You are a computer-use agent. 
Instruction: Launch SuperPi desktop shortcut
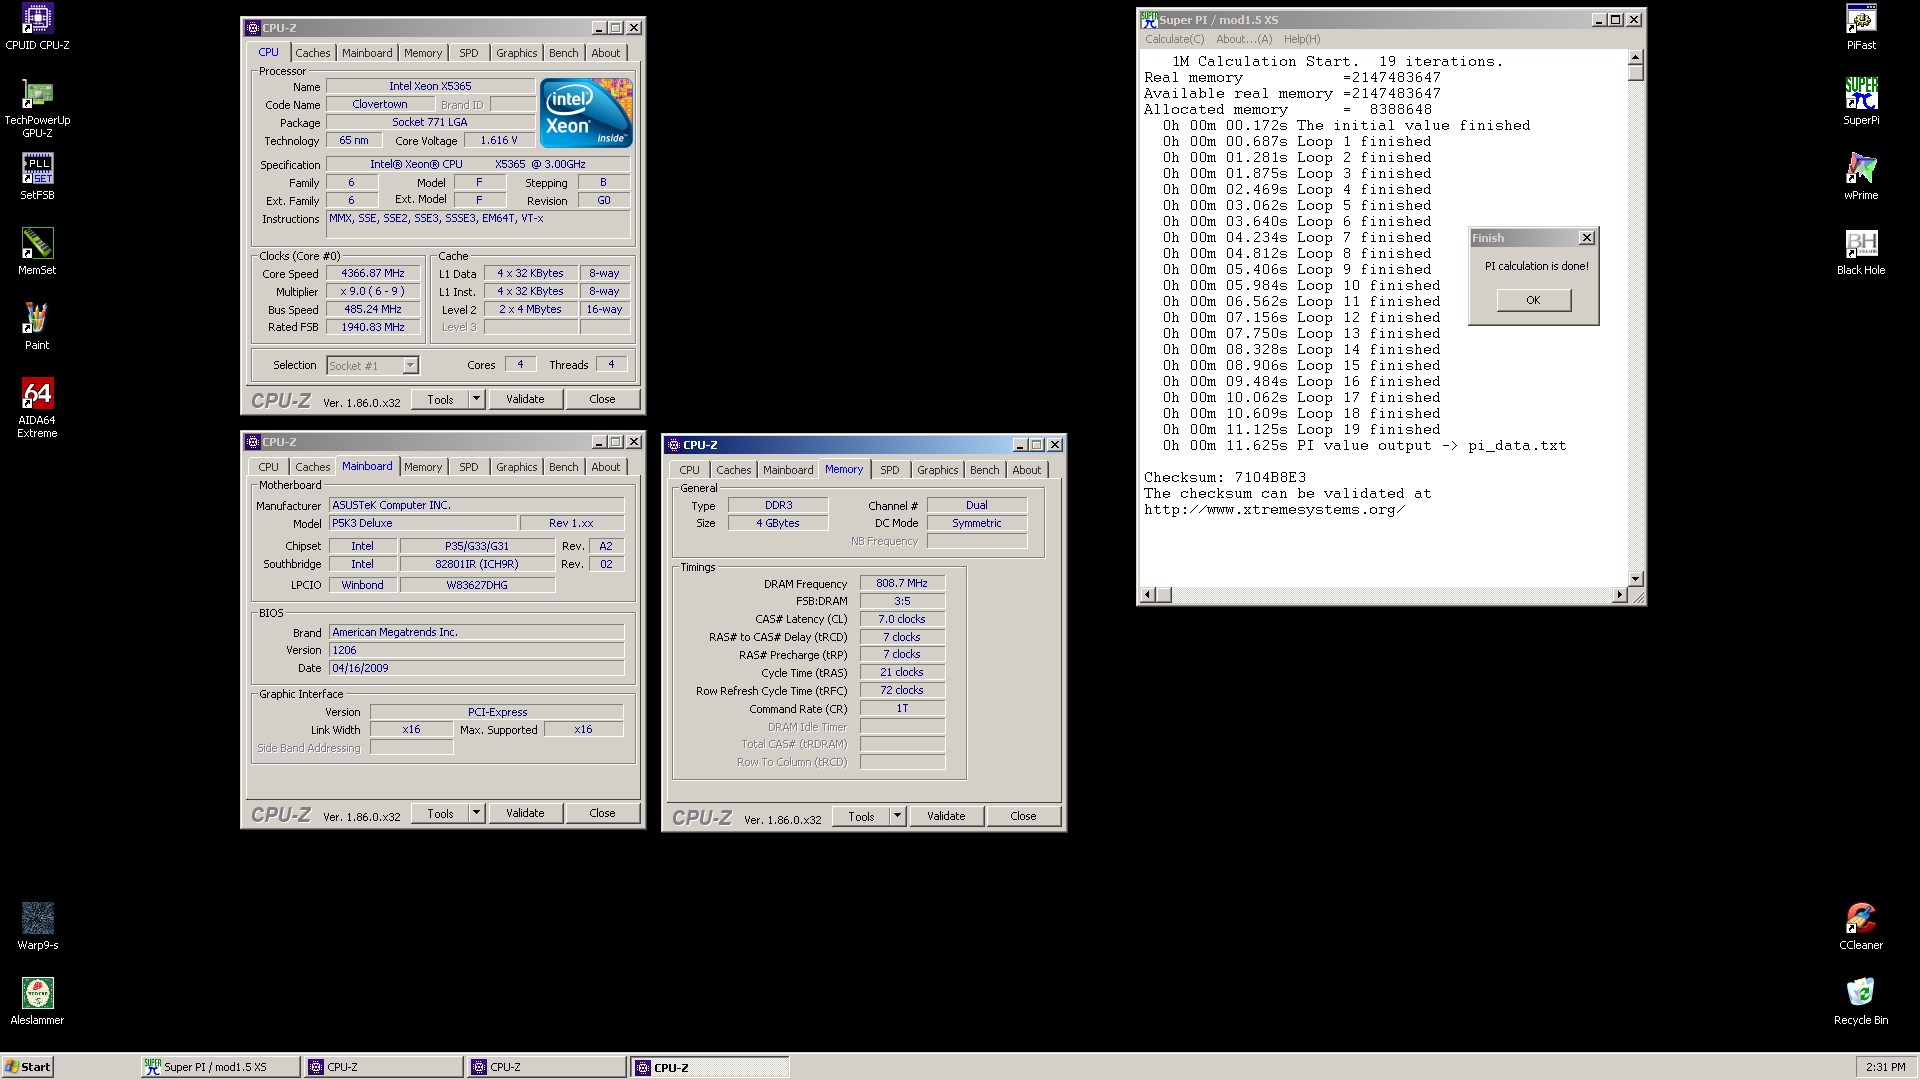(x=1861, y=102)
